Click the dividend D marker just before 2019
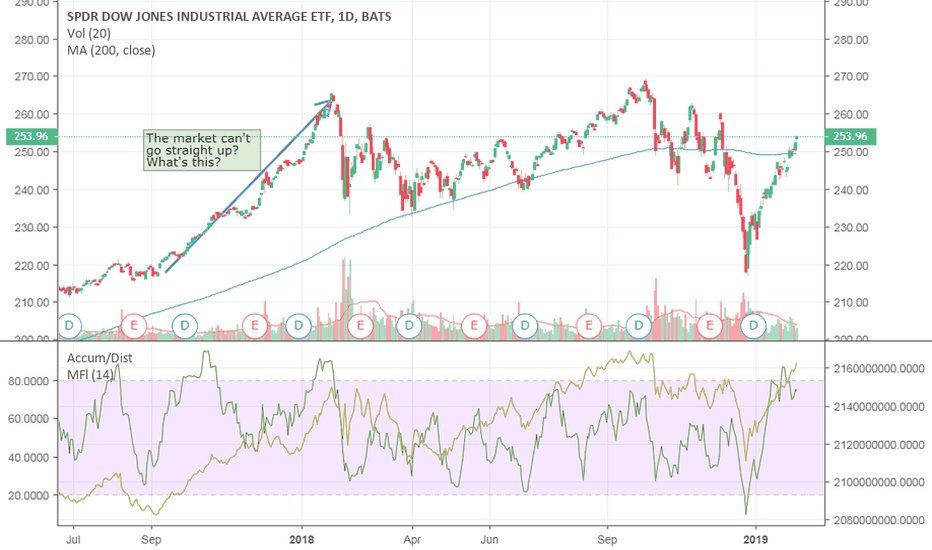This screenshot has height=550, width=932. pyautogui.click(x=754, y=326)
